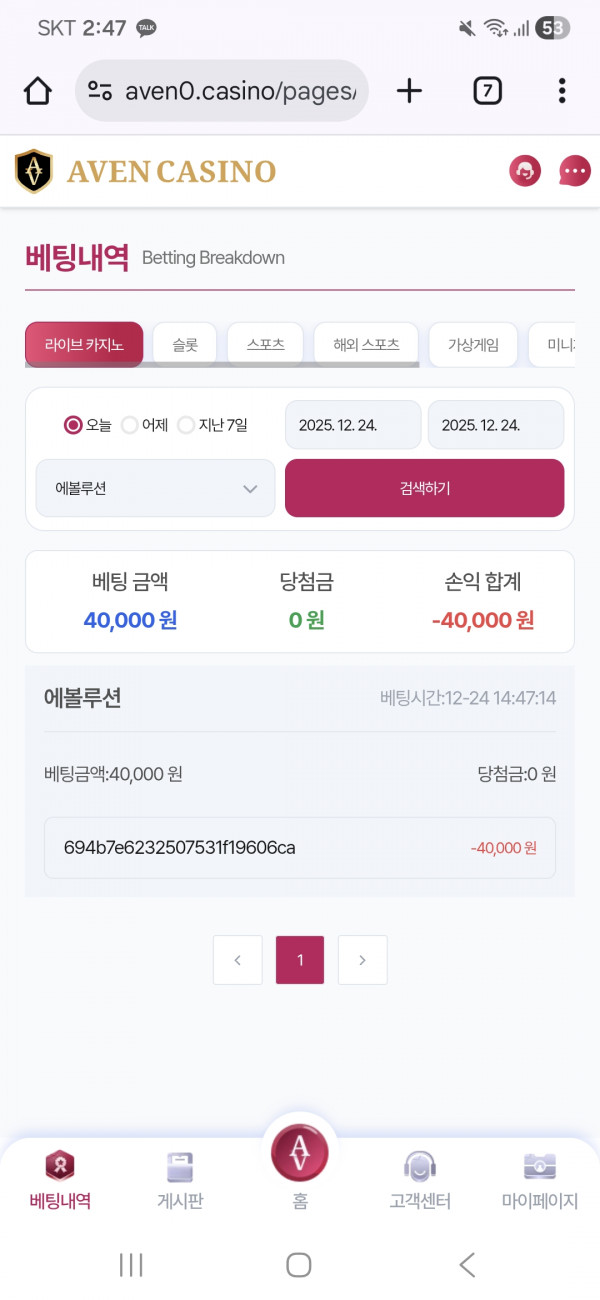Open the messages icon beside chat

pos(573,171)
